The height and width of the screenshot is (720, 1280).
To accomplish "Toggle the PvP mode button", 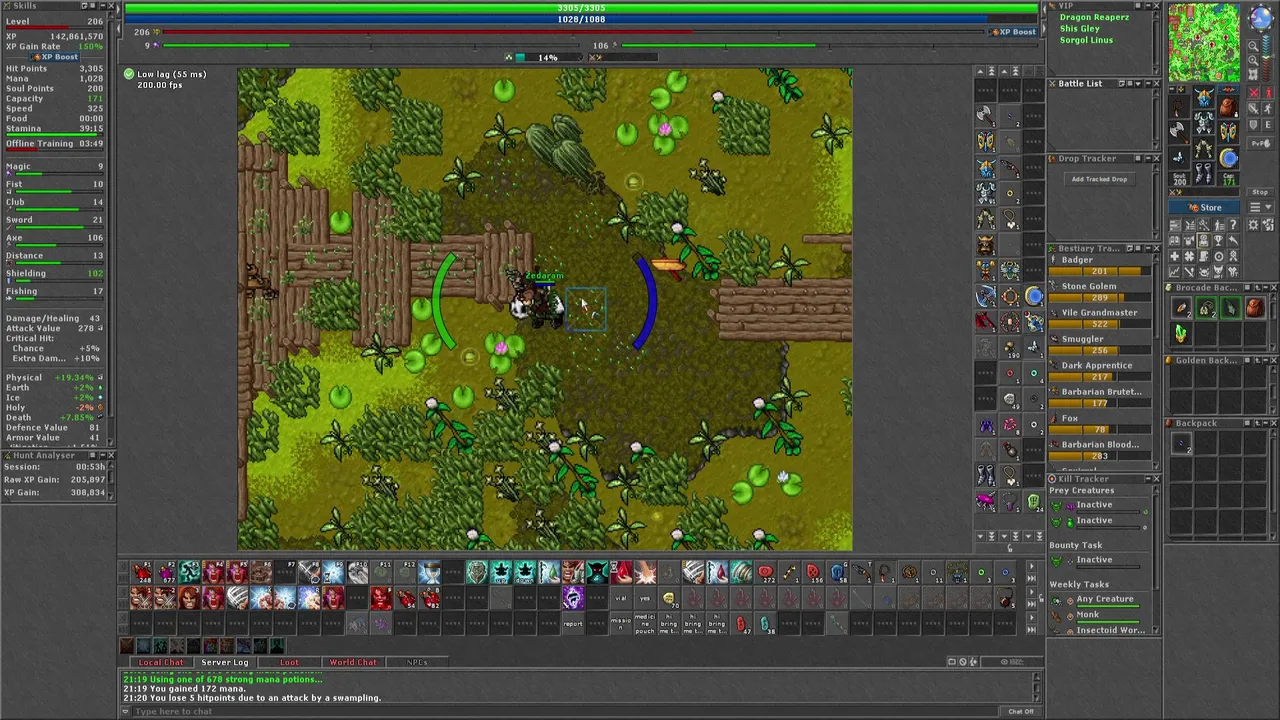I will [x=1261, y=143].
